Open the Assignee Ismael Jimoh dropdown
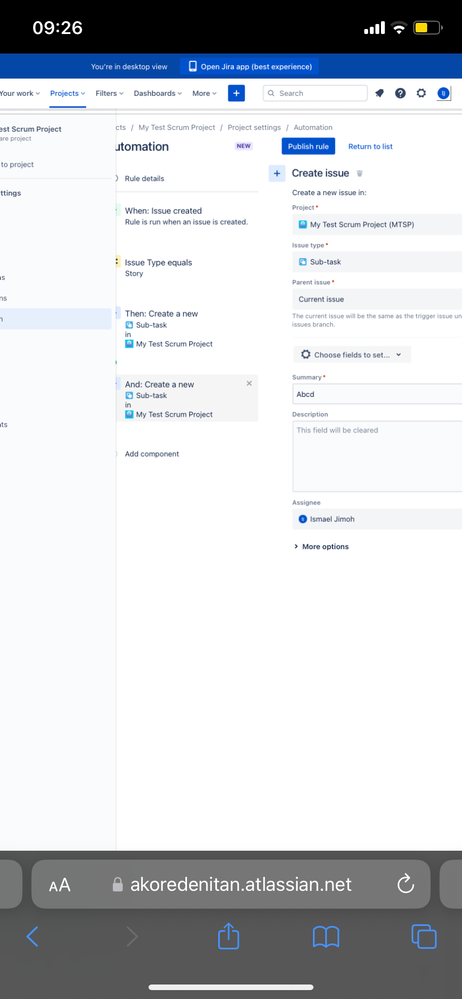The height and width of the screenshot is (999, 462). click(x=377, y=519)
